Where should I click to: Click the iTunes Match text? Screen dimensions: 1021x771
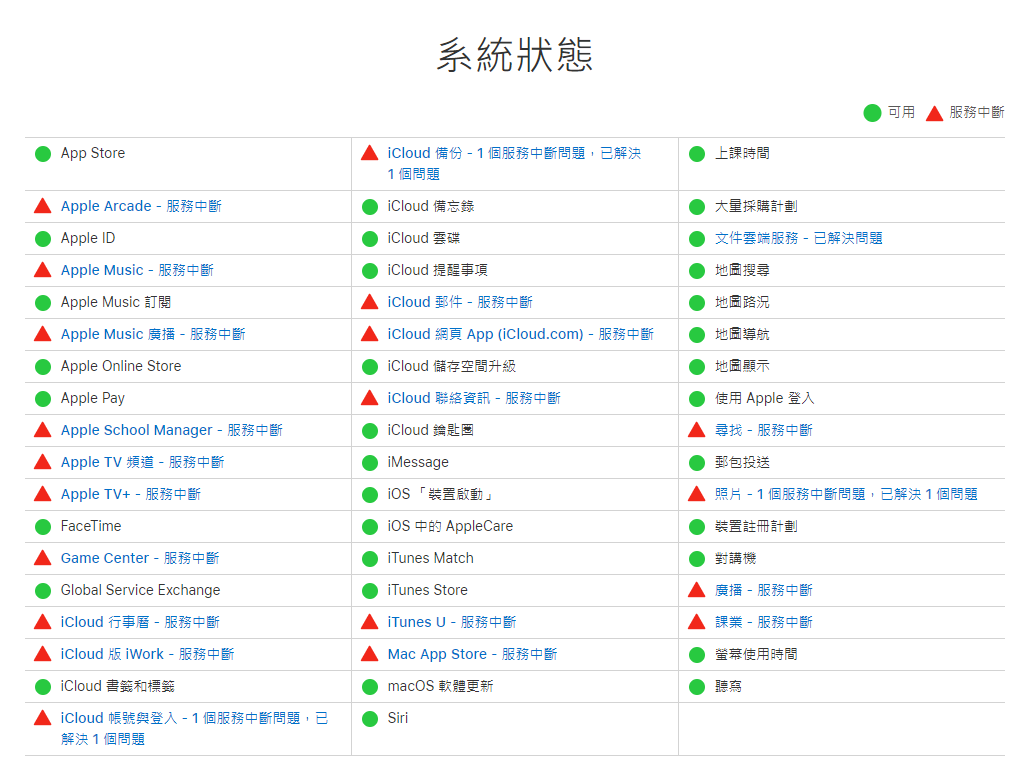(430, 558)
